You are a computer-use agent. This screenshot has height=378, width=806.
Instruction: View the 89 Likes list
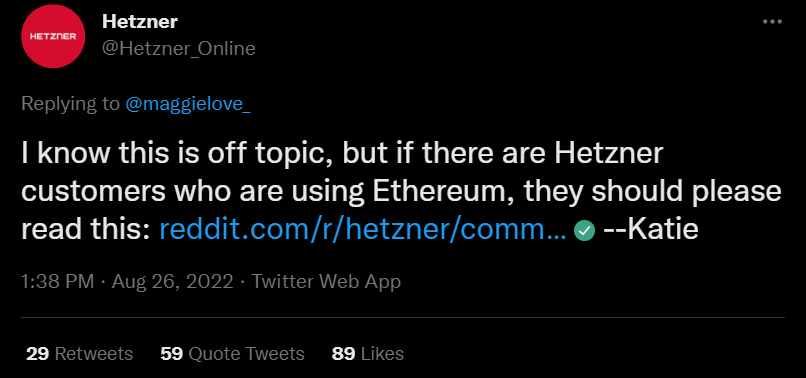pos(368,354)
